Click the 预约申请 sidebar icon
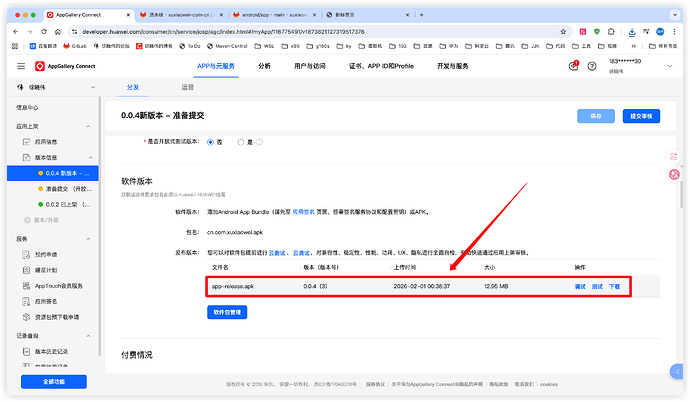This screenshot has width=690, height=402. pos(25,254)
